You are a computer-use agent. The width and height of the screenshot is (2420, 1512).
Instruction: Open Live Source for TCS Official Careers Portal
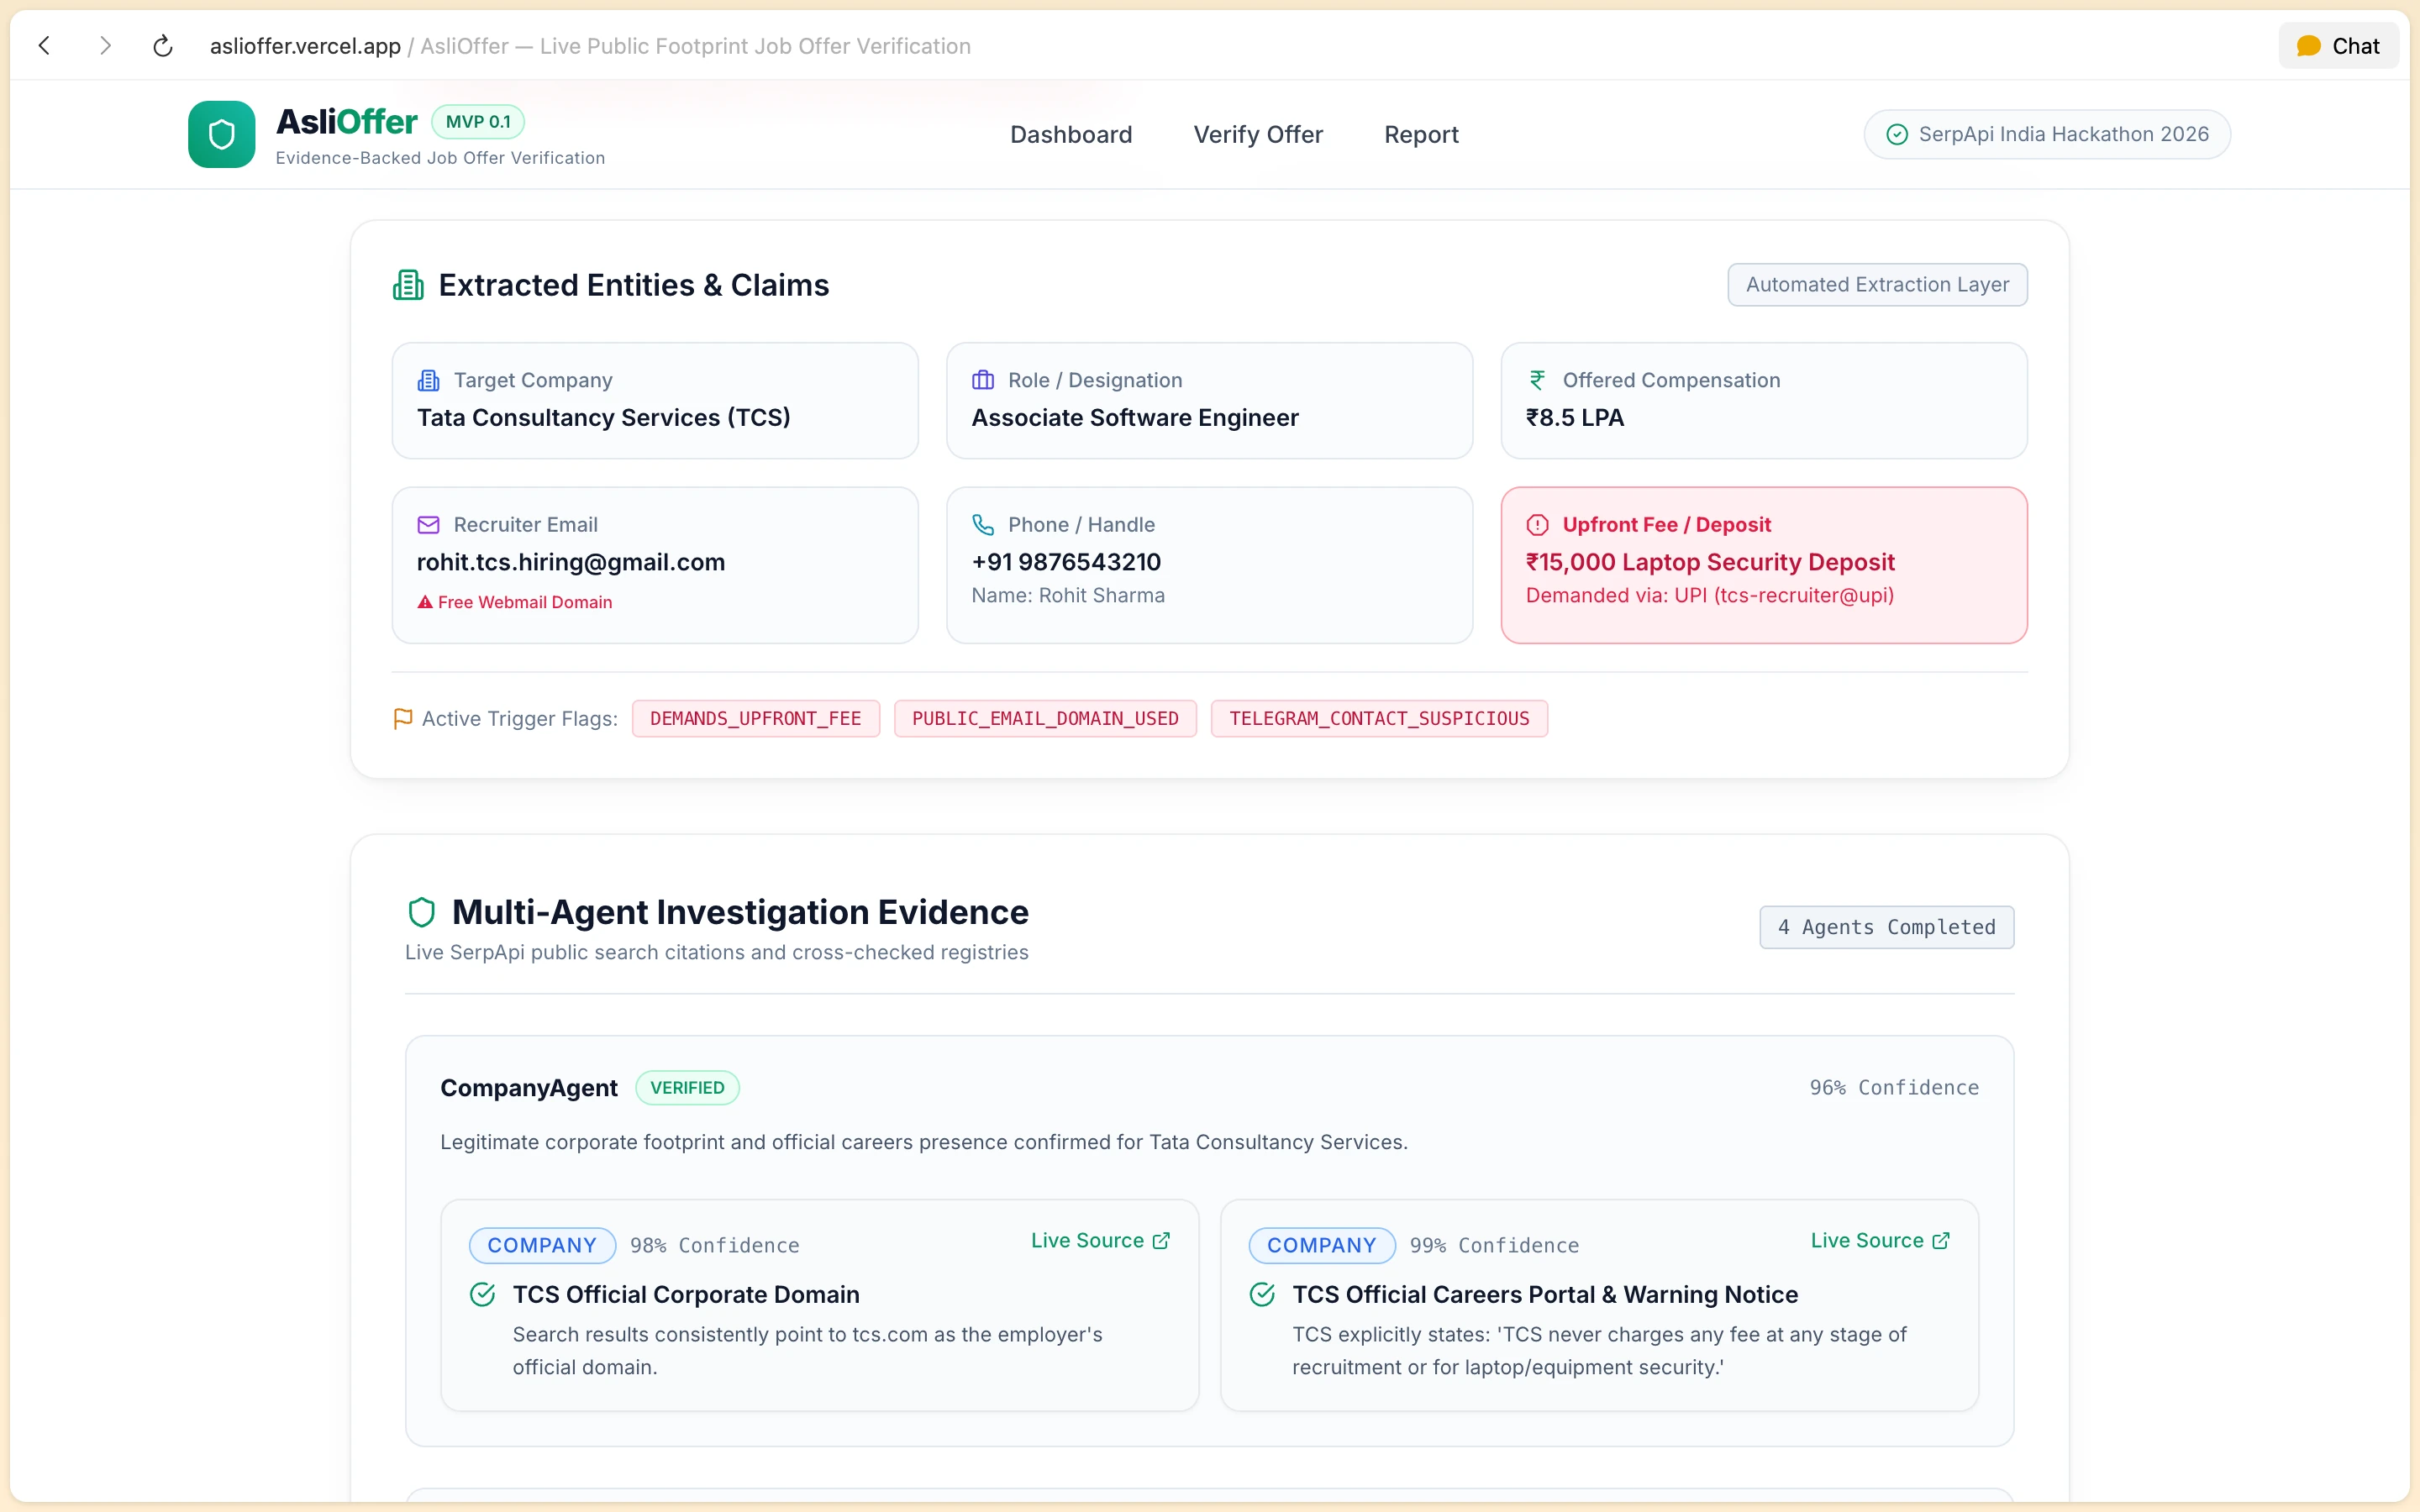(x=1880, y=1240)
